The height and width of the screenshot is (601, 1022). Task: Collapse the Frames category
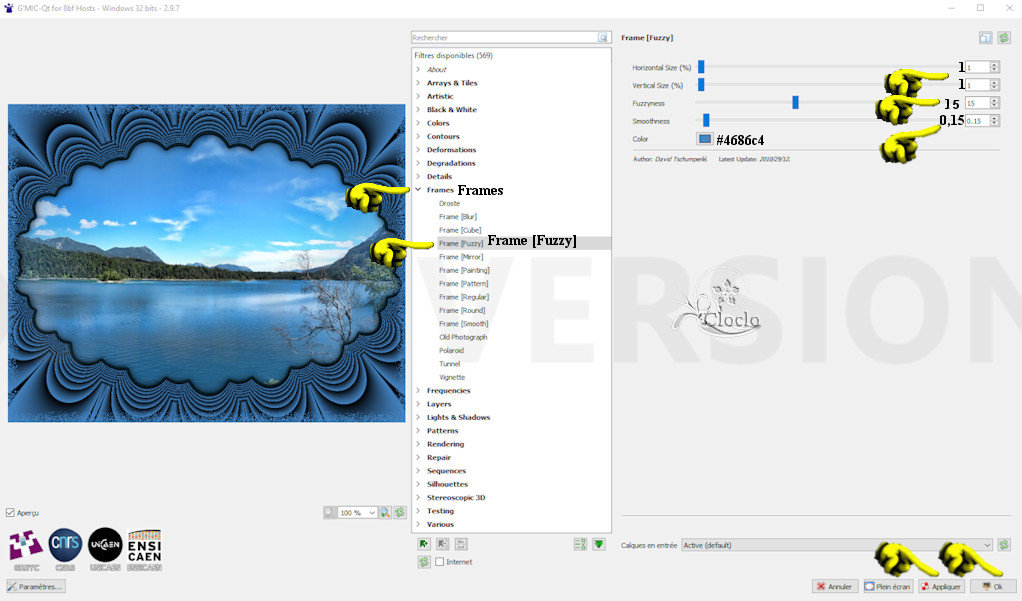pos(418,190)
